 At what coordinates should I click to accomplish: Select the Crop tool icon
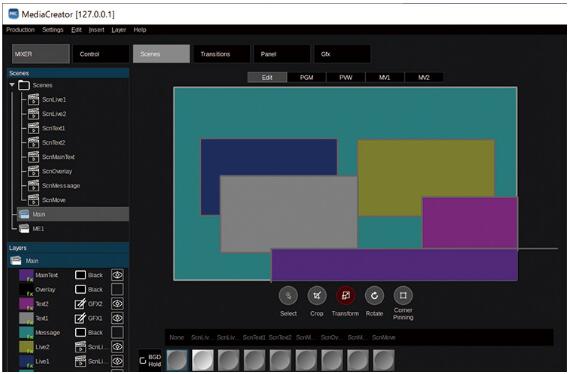[317, 296]
